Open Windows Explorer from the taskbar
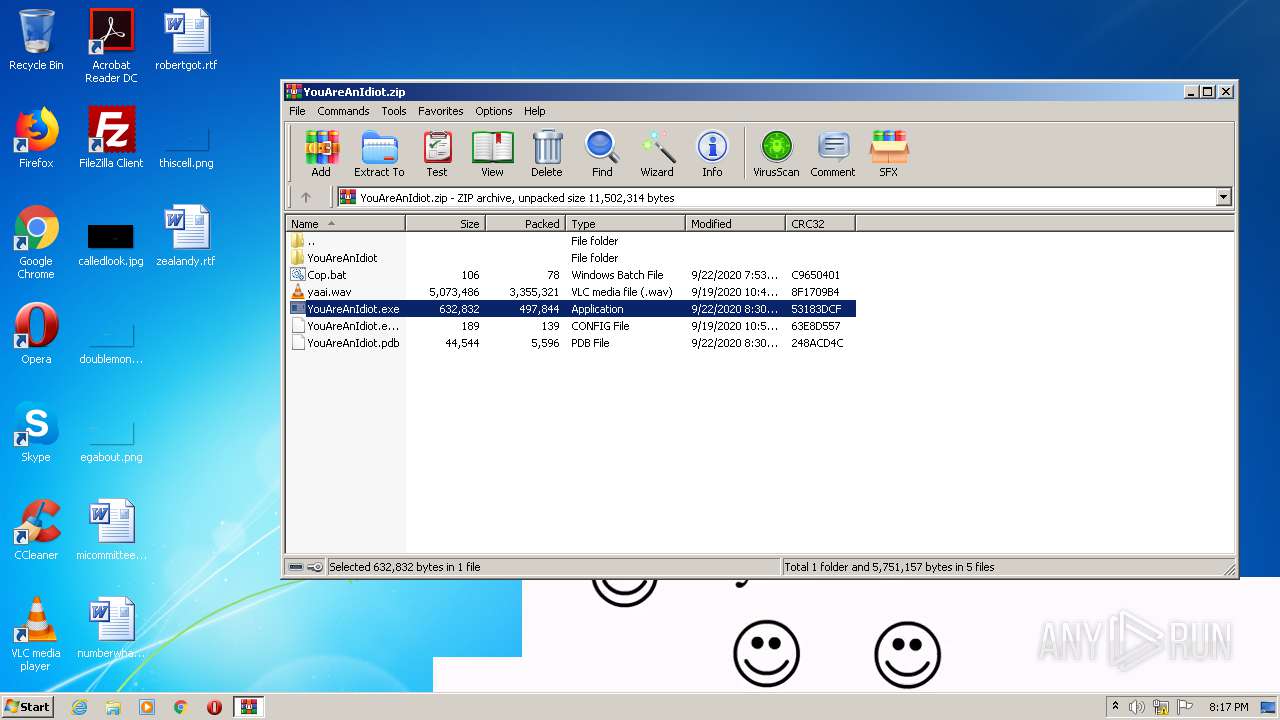Image resolution: width=1280 pixels, height=720 pixels. [113, 707]
